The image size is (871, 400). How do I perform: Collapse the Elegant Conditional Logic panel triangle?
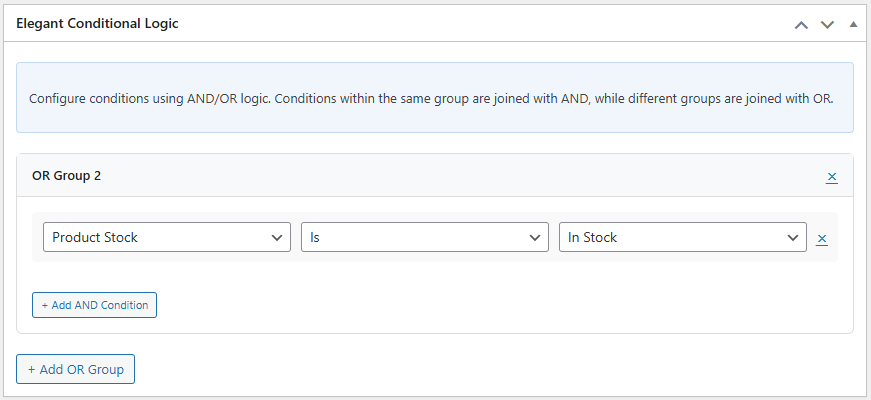click(853, 24)
